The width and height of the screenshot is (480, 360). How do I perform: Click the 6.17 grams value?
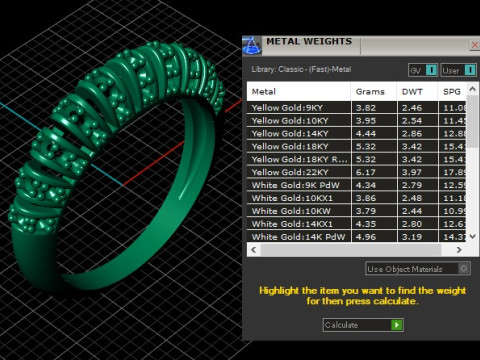click(366, 172)
